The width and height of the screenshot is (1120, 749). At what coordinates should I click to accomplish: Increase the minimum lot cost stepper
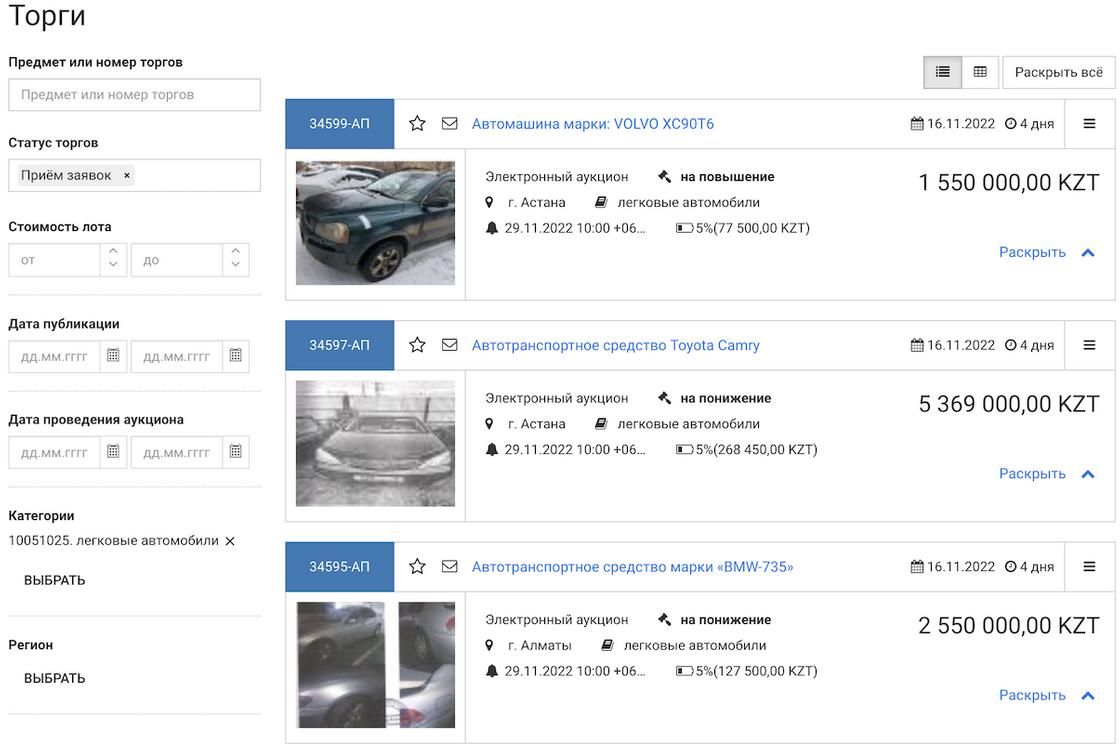coord(113,253)
